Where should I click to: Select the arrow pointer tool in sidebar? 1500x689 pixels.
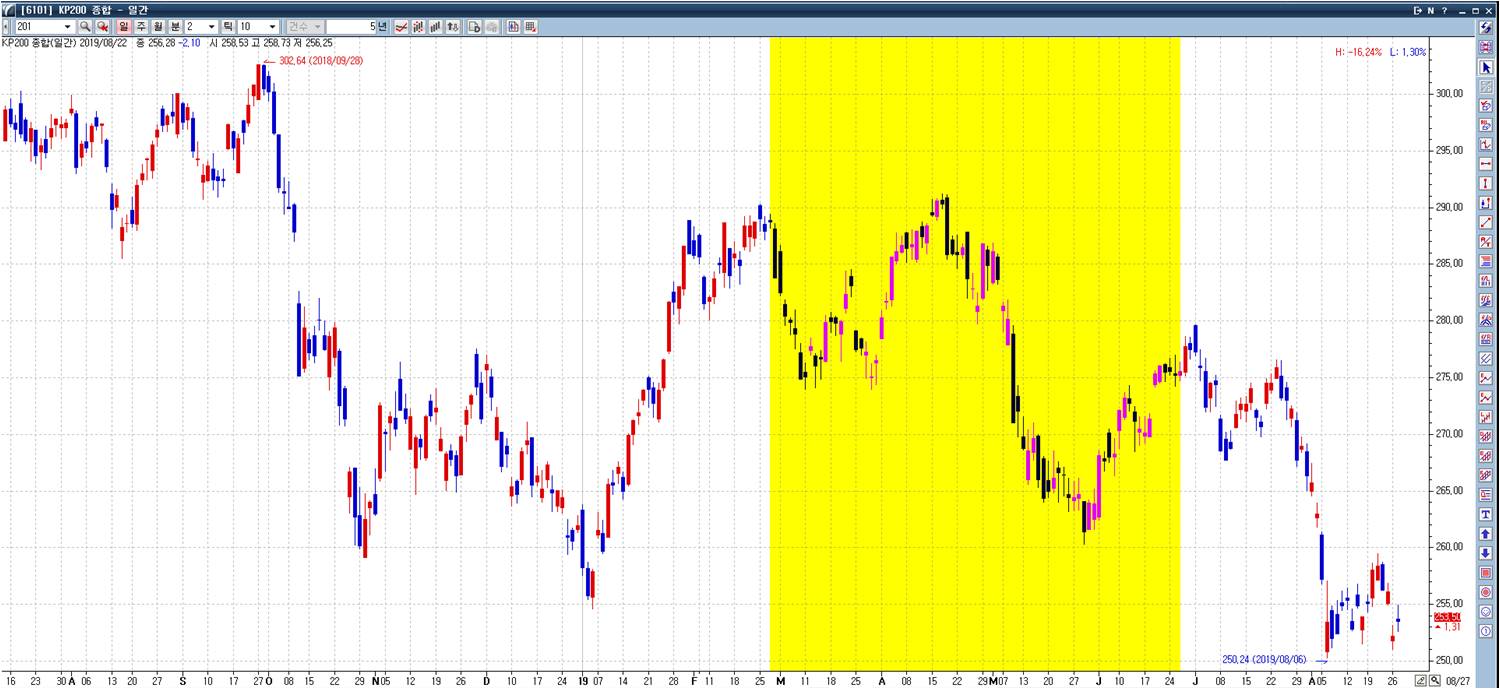point(1486,67)
